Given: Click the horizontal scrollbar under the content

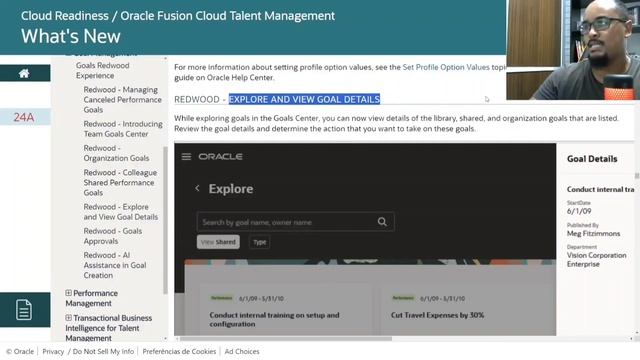Looking at the screenshot, I should point(286,338).
